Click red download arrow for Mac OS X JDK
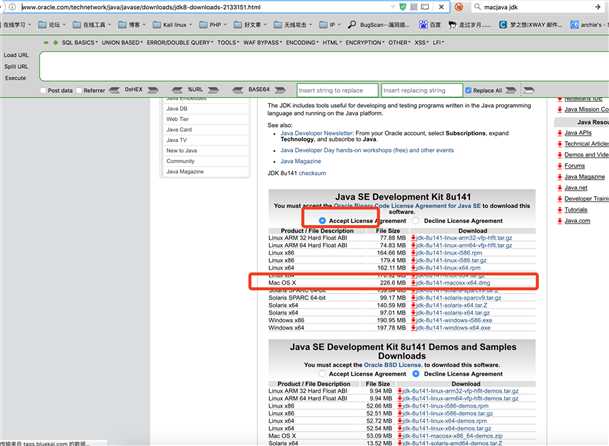This screenshot has width=609, height=446. click(413, 282)
